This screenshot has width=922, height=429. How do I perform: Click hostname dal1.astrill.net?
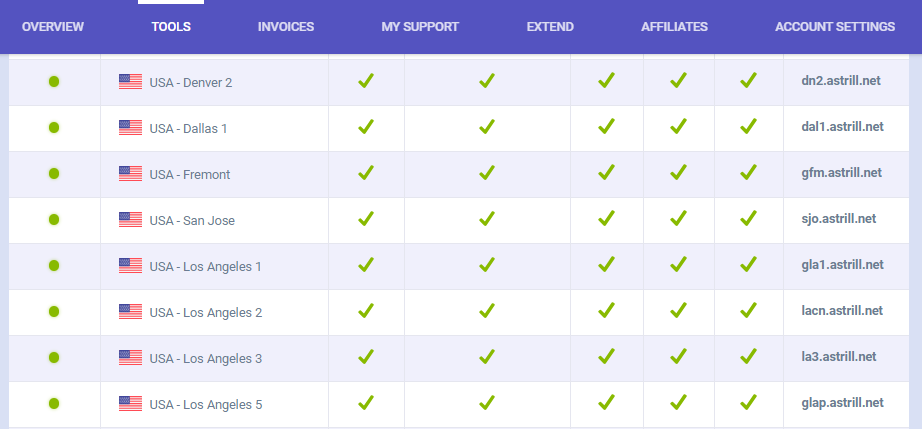click(x=843, y=127)
